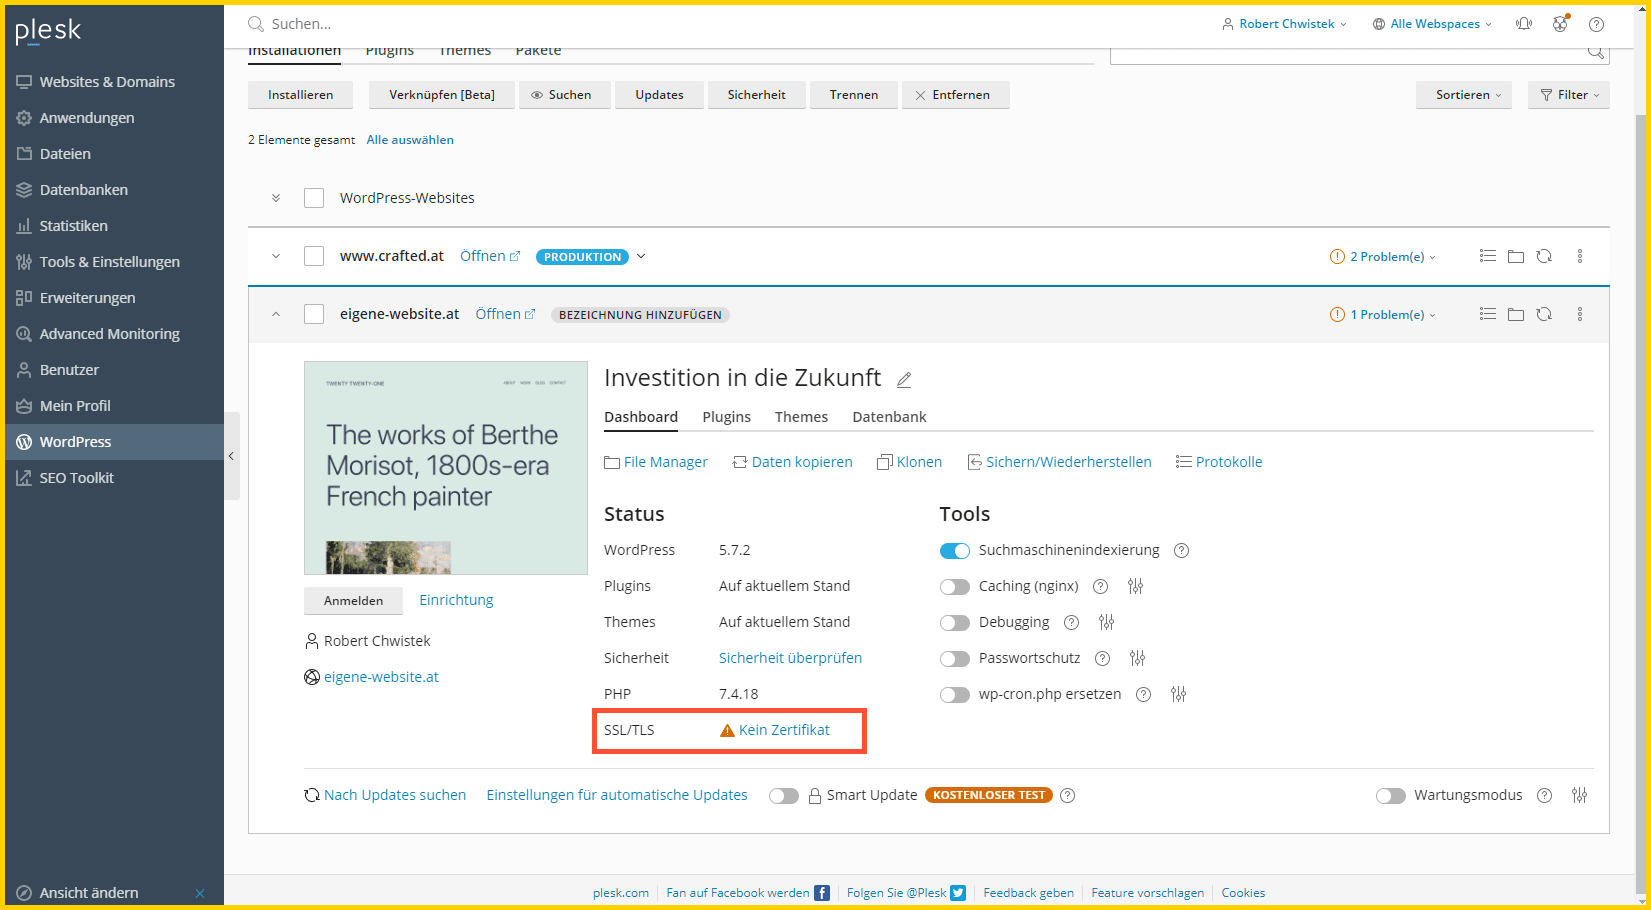The width and height of the screenshot is (1651, 910).
Task: Open Alle Webspaces dropdown
Action: [x=1432, y=24]
